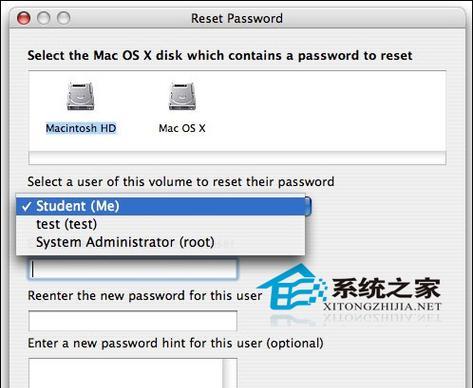Image resolution: width=473 pixels, height=388 pixels.
Task: Click the Mac OS X disk label
Action: click(182, 128)
